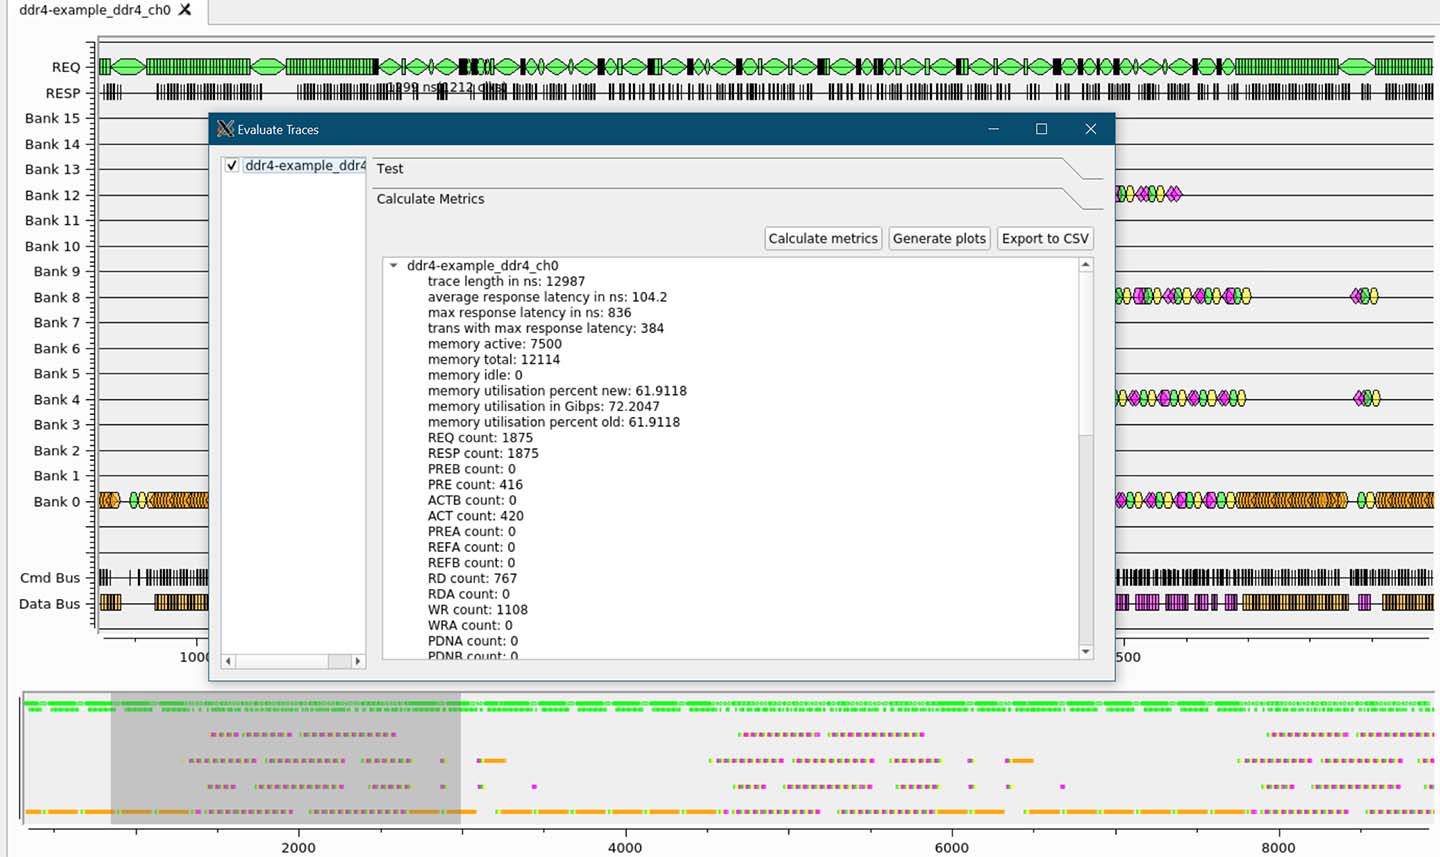Select 'WRA count: 0' row
This screenshot has height=857, width=1440.
click(470, 625)
